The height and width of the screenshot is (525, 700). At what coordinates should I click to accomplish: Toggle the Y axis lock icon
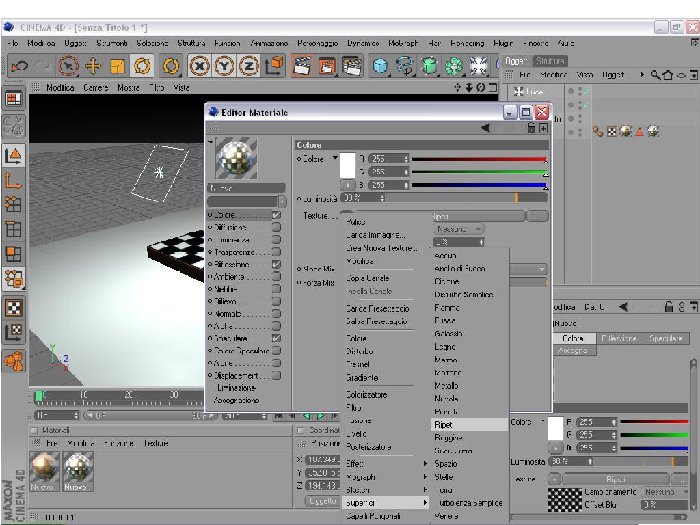tap(224, 67)
